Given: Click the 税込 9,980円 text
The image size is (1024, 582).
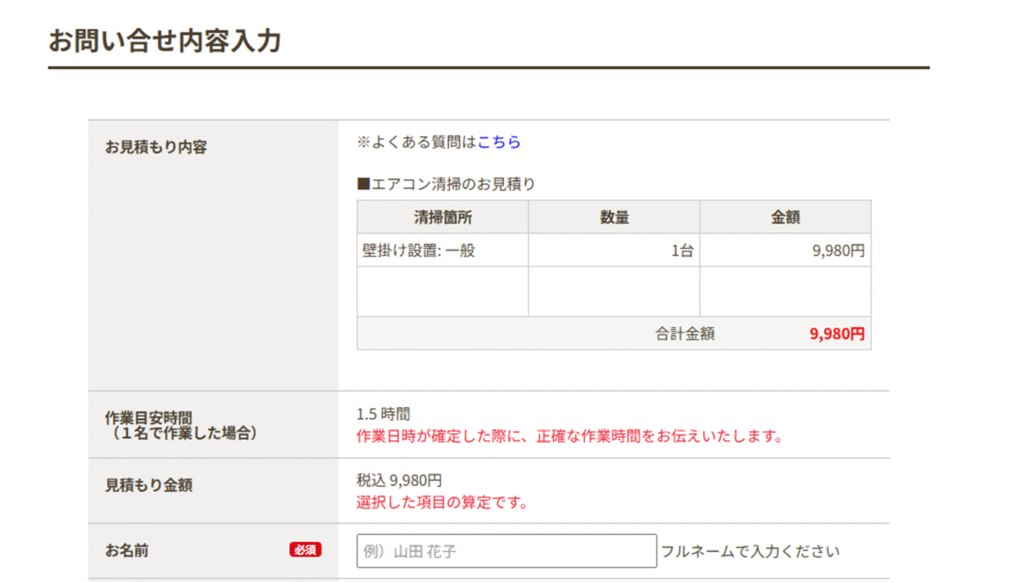Looking at the screenshot, I should click(399, 480).
